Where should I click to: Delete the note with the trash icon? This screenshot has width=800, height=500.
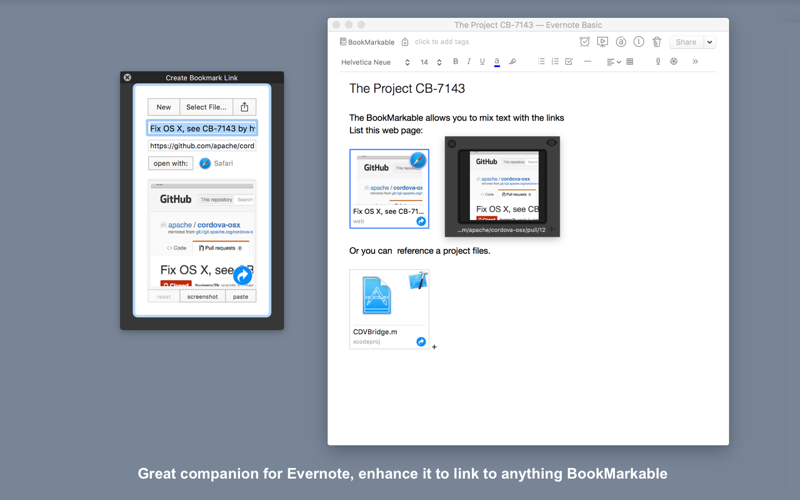click(x=657, y=42)
